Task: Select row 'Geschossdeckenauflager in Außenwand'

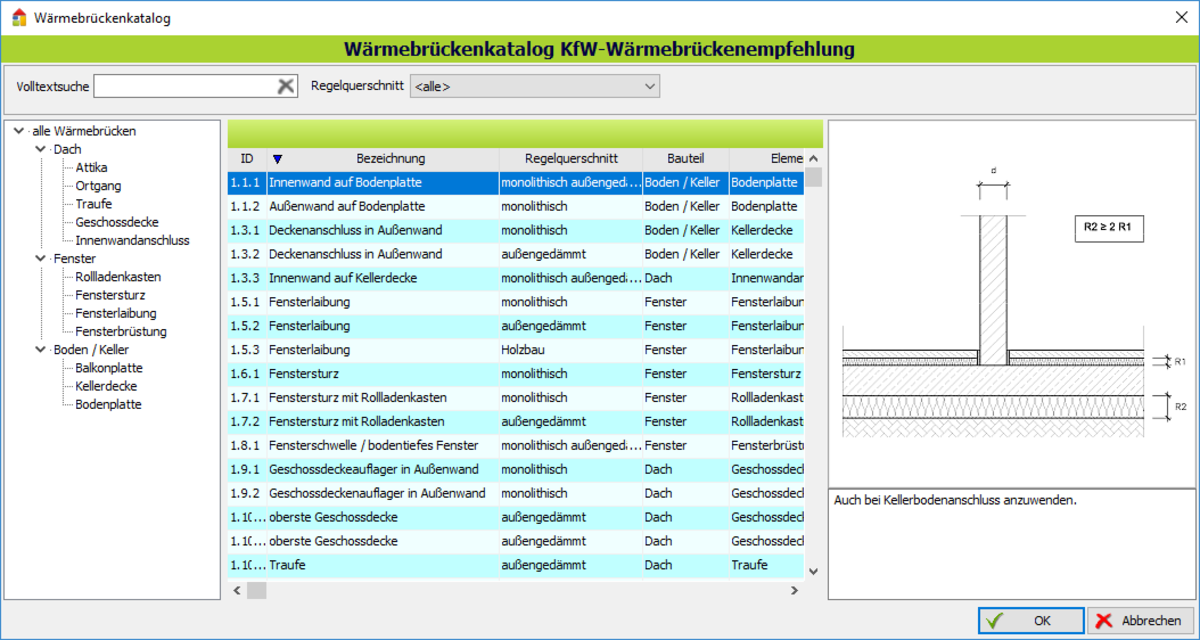Action: point(516,494)
